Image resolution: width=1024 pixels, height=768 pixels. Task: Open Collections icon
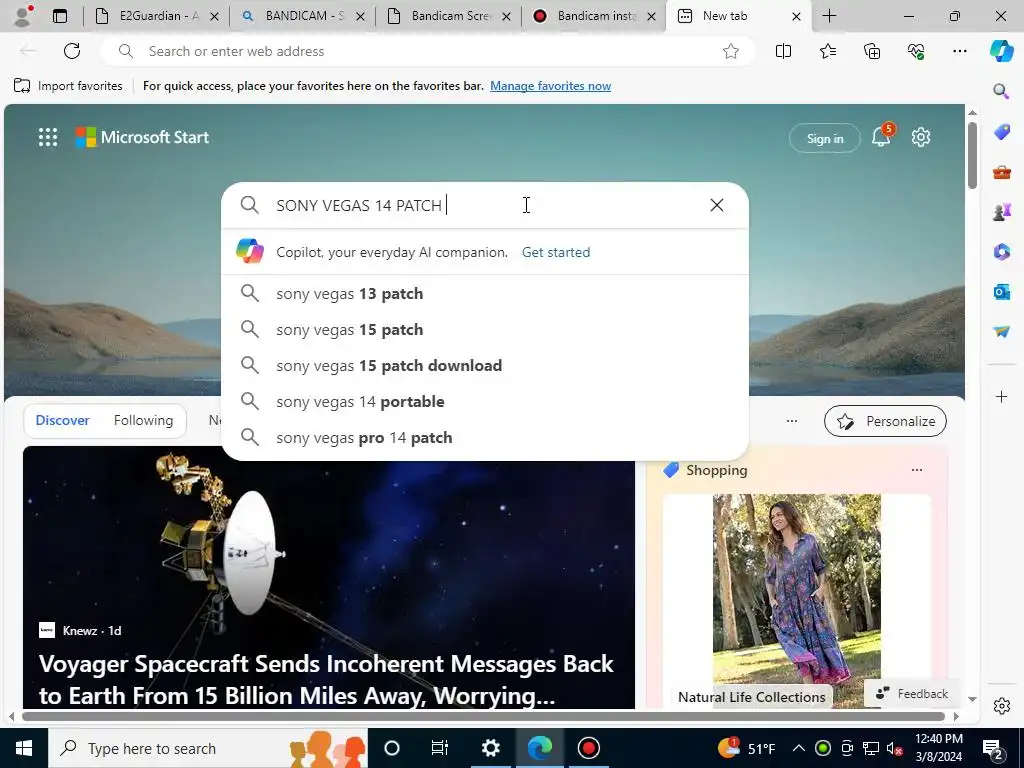(872, 51)
